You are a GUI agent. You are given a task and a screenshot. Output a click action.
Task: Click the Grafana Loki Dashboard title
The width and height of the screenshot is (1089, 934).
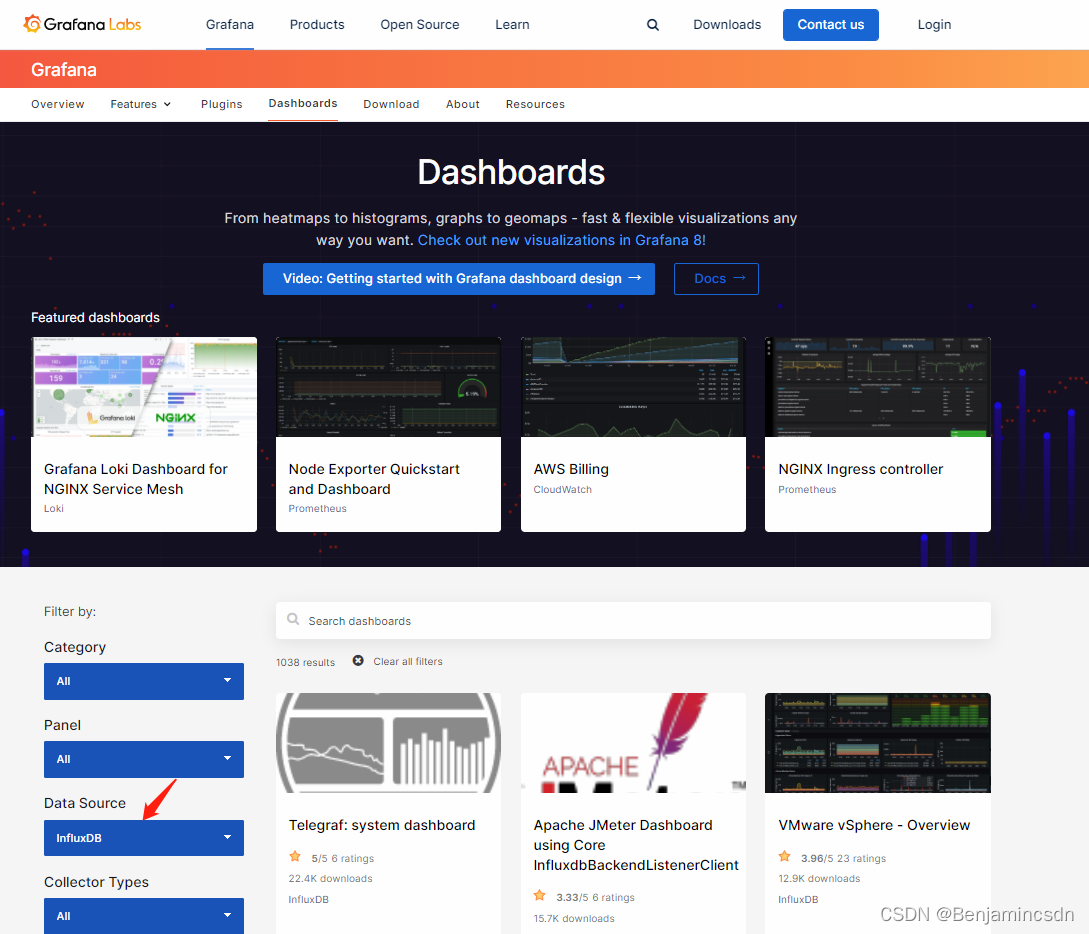[135, 479]
